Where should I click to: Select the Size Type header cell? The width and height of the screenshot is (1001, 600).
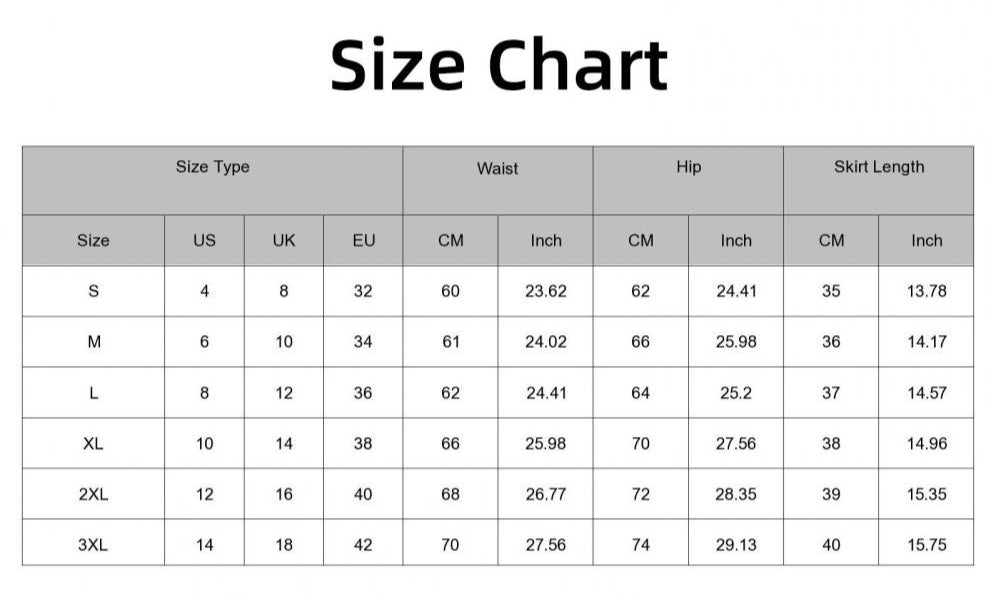click(212, 167)
